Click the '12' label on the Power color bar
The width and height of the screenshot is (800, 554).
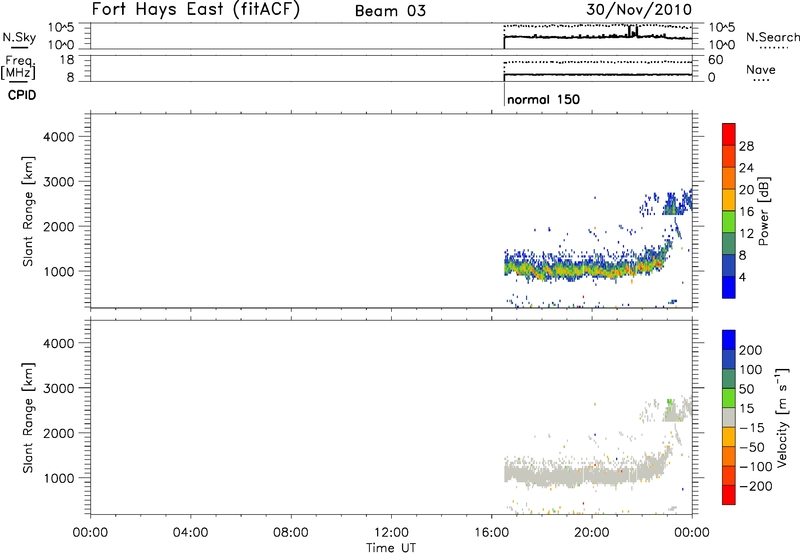click(x=746, y=234)
